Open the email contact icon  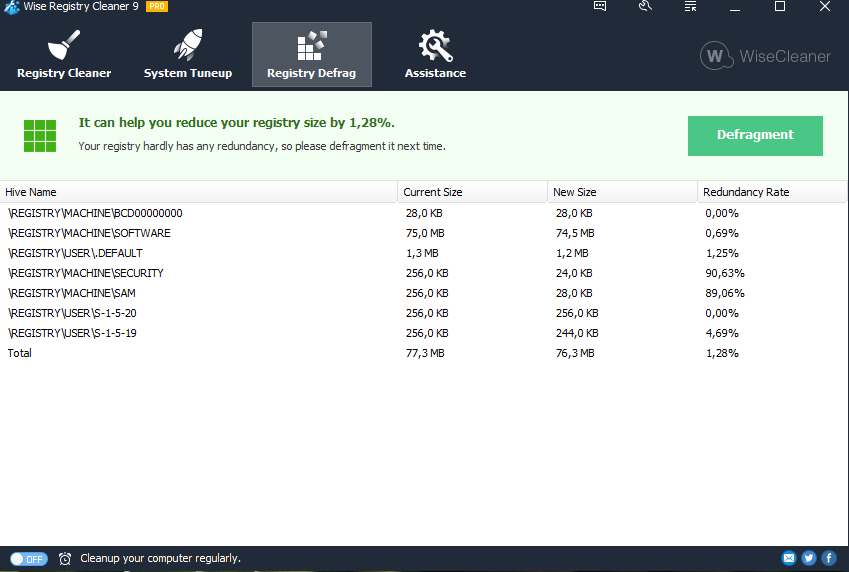pos(789,558)
